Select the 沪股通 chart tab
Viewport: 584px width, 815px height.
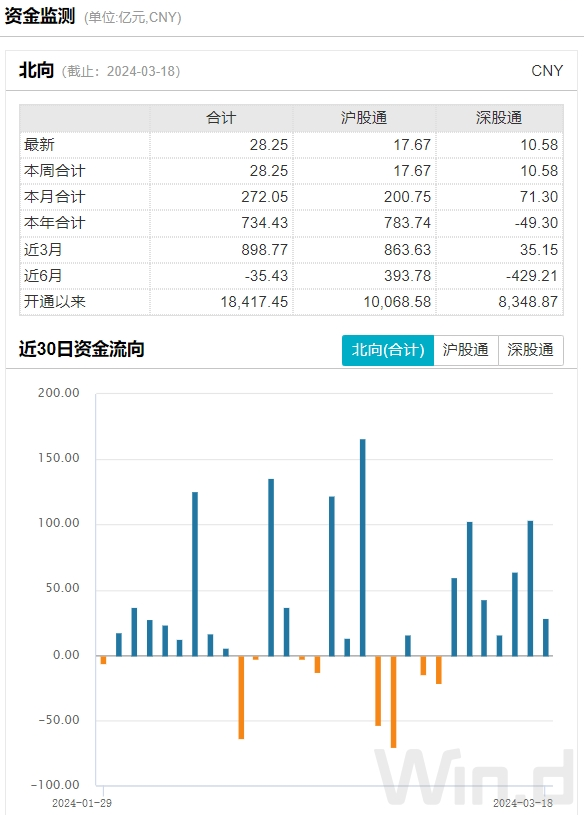pos(466,350)
